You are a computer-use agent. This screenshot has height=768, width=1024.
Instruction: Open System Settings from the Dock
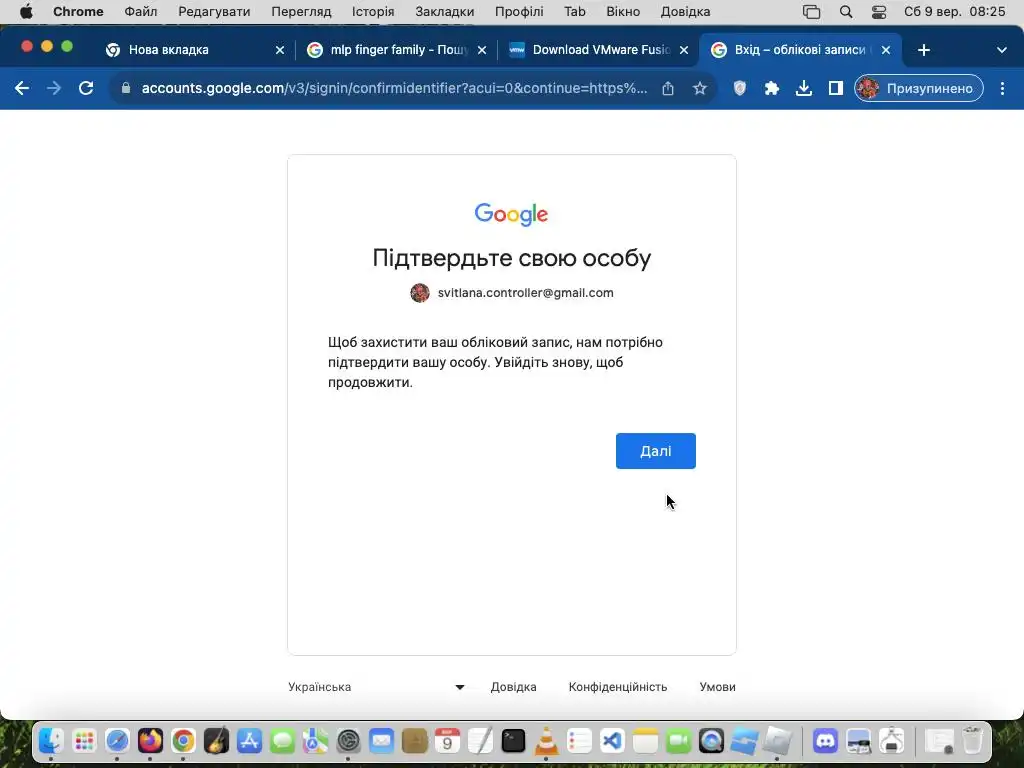click(x=348, y=741)
